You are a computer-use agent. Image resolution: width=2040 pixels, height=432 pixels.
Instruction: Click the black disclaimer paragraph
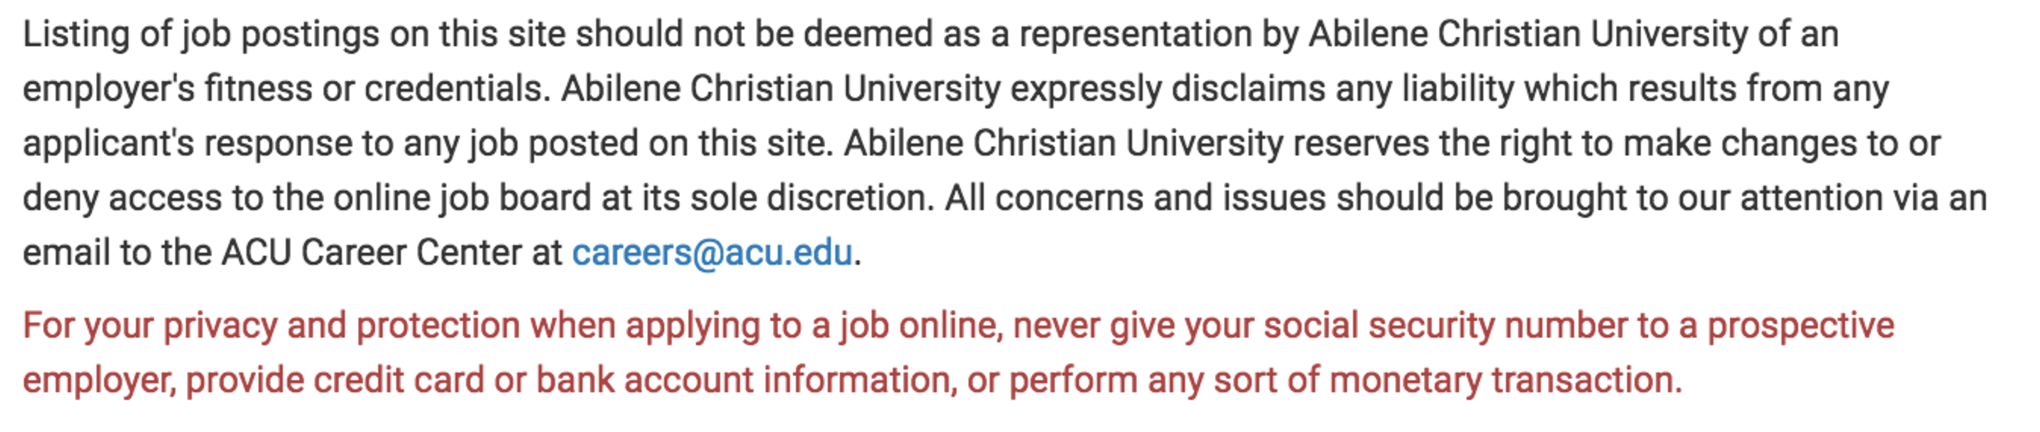point(1000,143)
